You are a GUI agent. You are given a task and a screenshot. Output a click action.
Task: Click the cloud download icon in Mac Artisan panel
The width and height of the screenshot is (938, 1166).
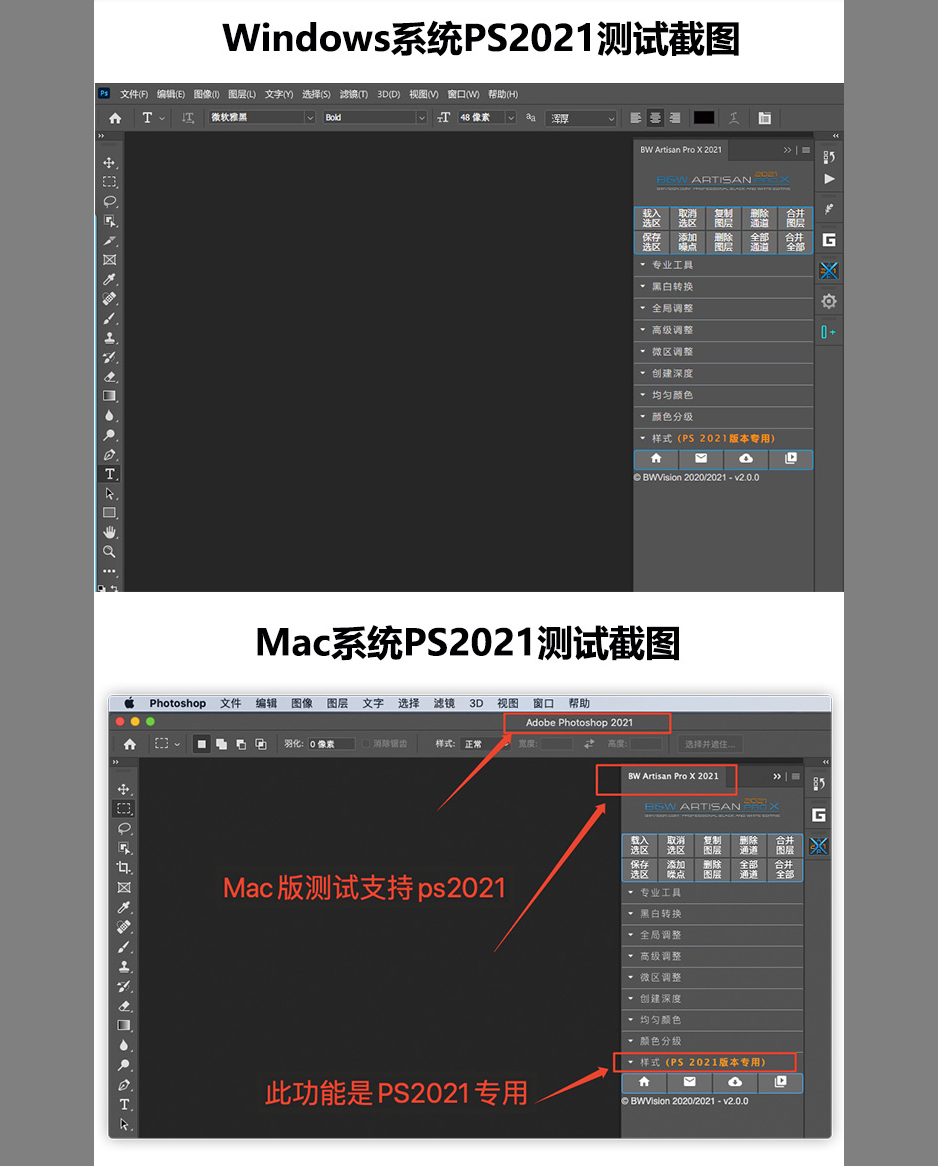[x=735, y=1082]
